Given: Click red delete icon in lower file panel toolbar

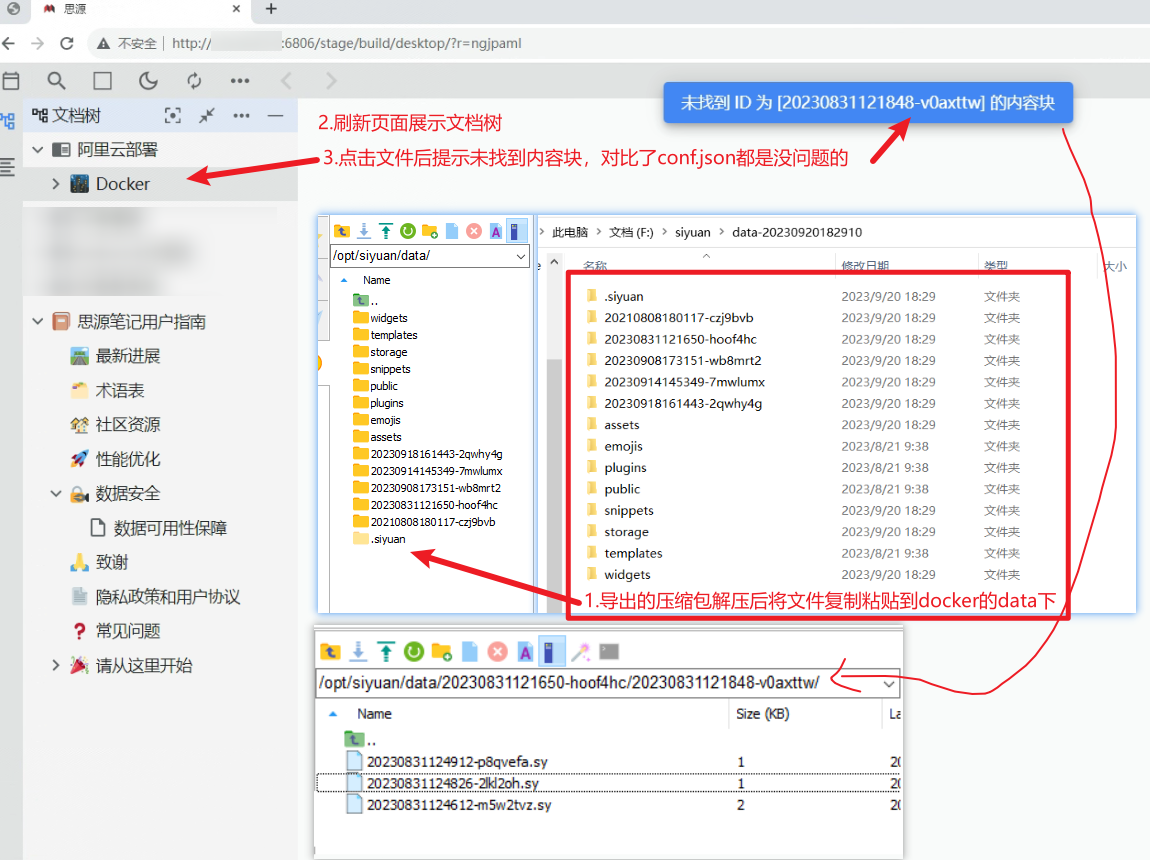Looking at the screenshot, I should [497, 651].
